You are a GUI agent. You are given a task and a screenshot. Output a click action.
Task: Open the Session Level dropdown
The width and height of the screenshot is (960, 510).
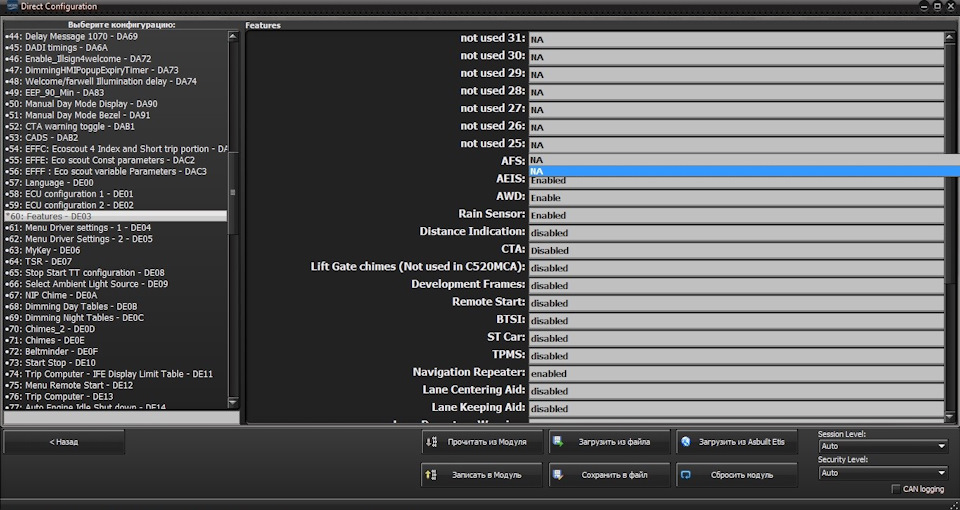[x=883, y=446]
